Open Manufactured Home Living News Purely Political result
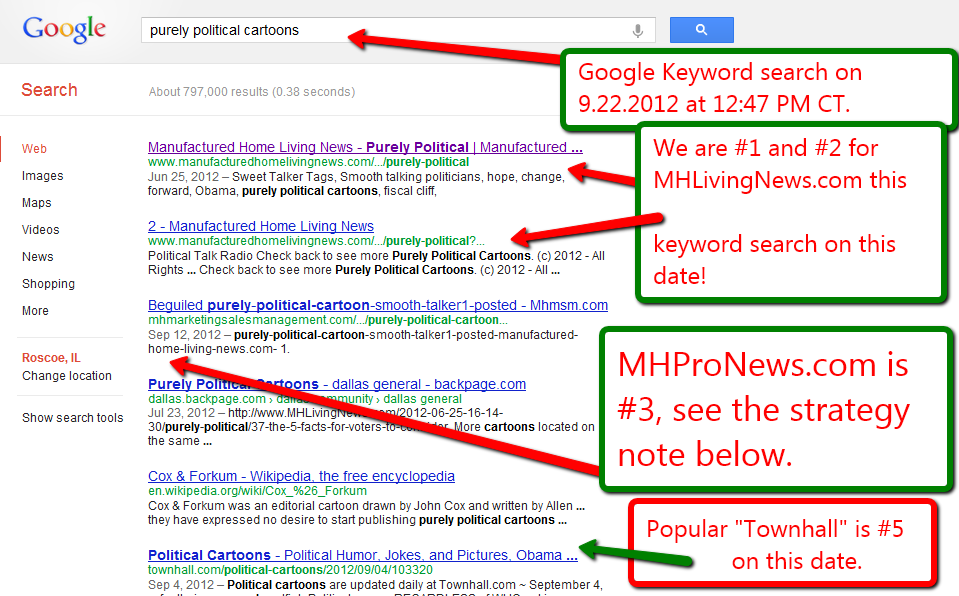The width and height of the screenshot is (959, 596). click(365, 147)
